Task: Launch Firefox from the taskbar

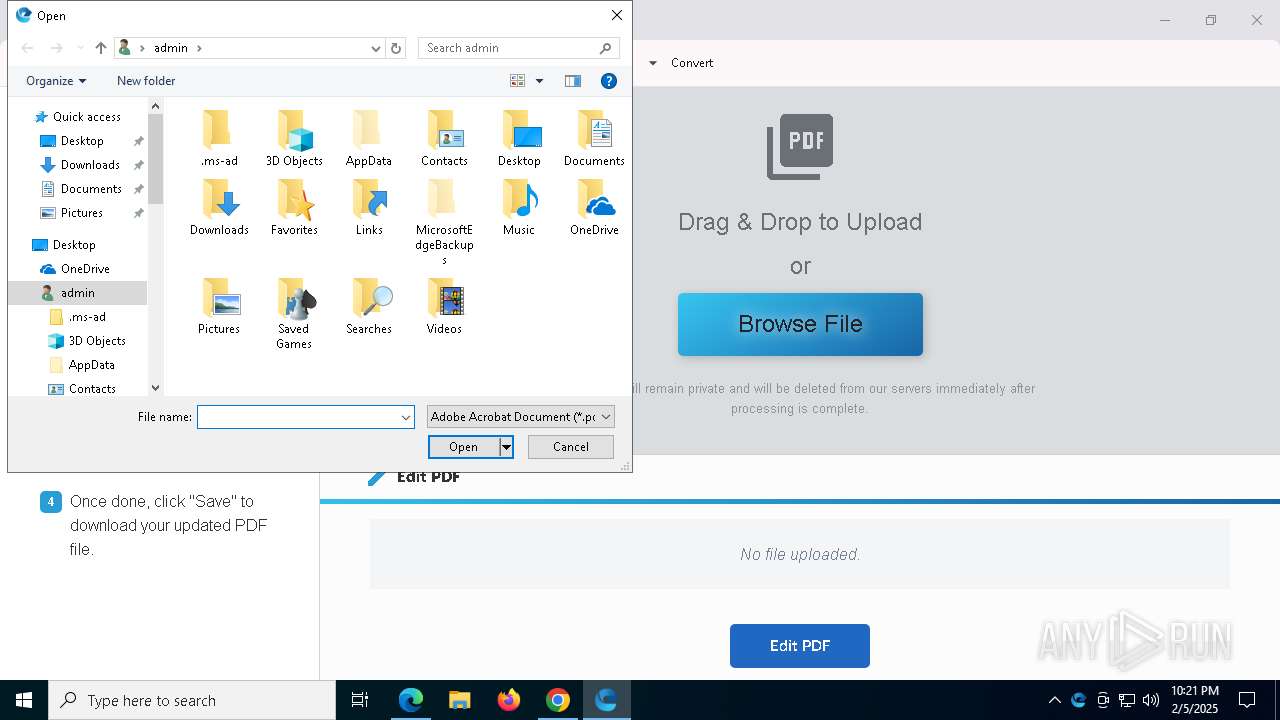Action: click(x=509, y=700)
